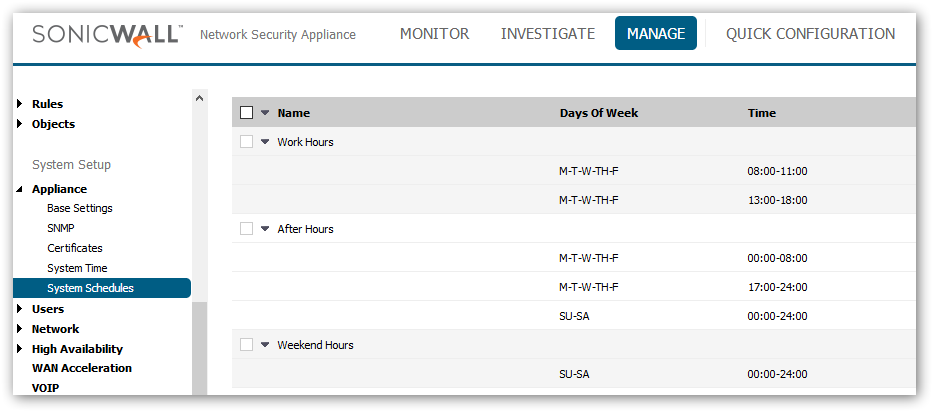This screenshot has width=933, height=412.
Task: Collapse the Appliance sidebar section
Action: 20,189
